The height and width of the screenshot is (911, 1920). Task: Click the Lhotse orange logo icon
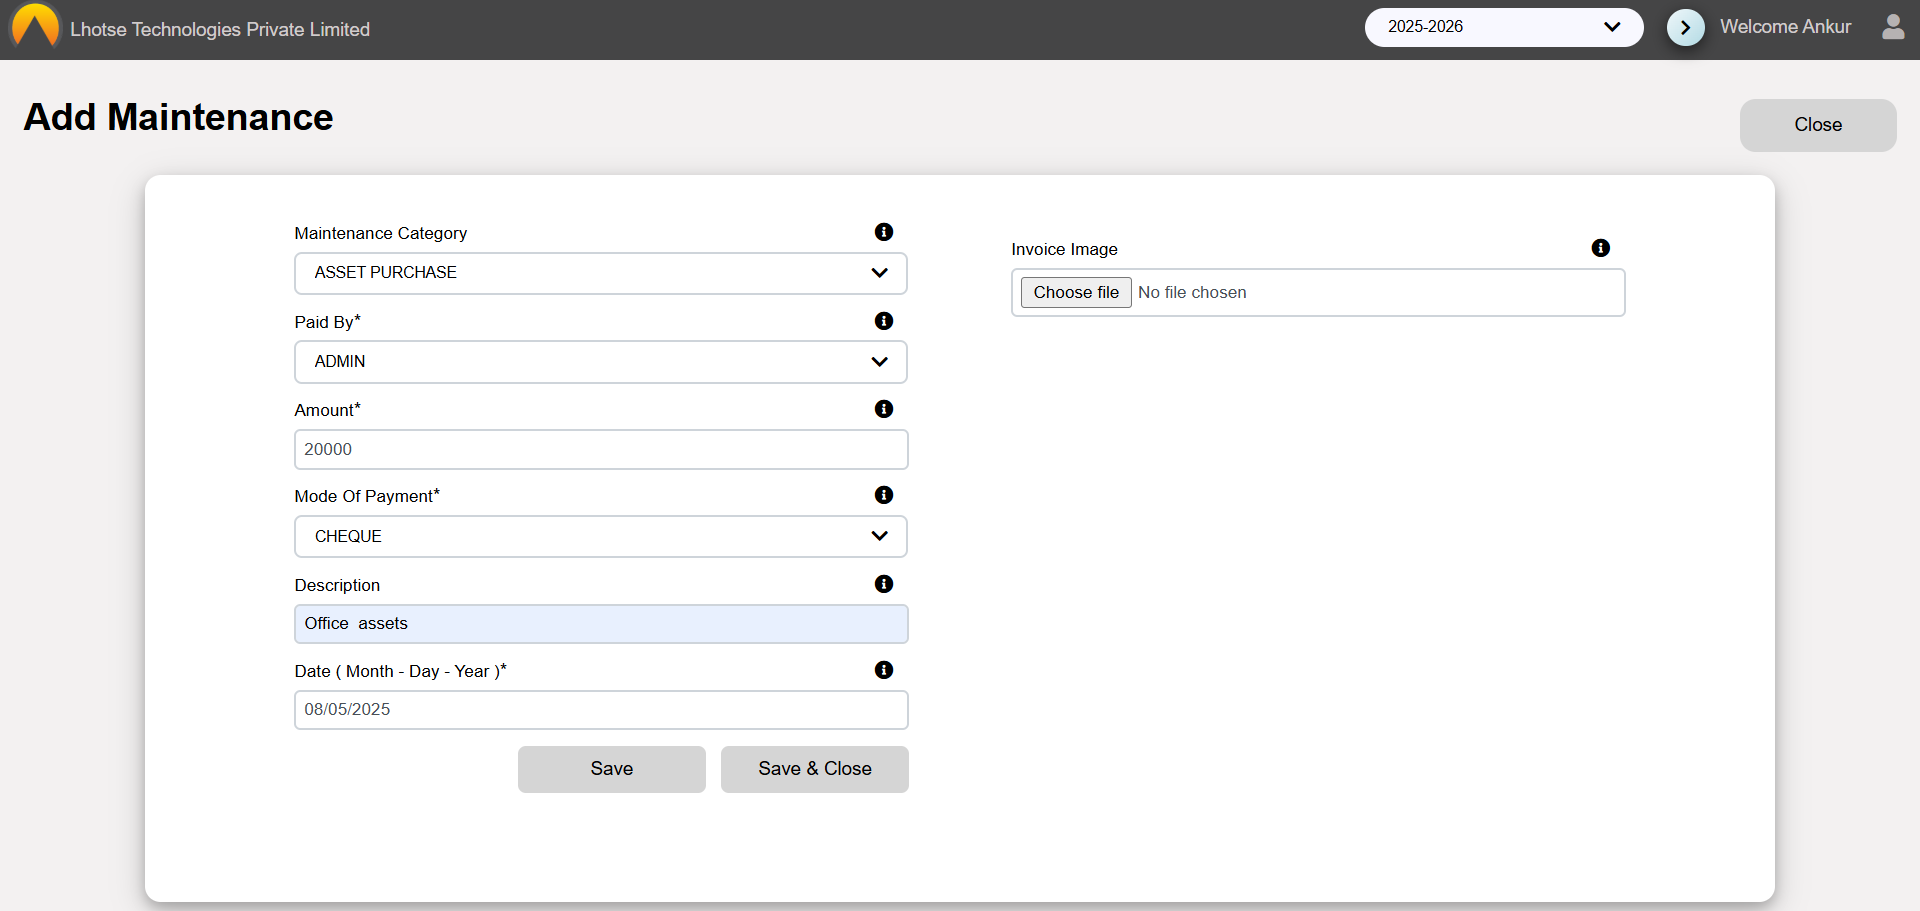pyautogui.click(x=36, y=26)
